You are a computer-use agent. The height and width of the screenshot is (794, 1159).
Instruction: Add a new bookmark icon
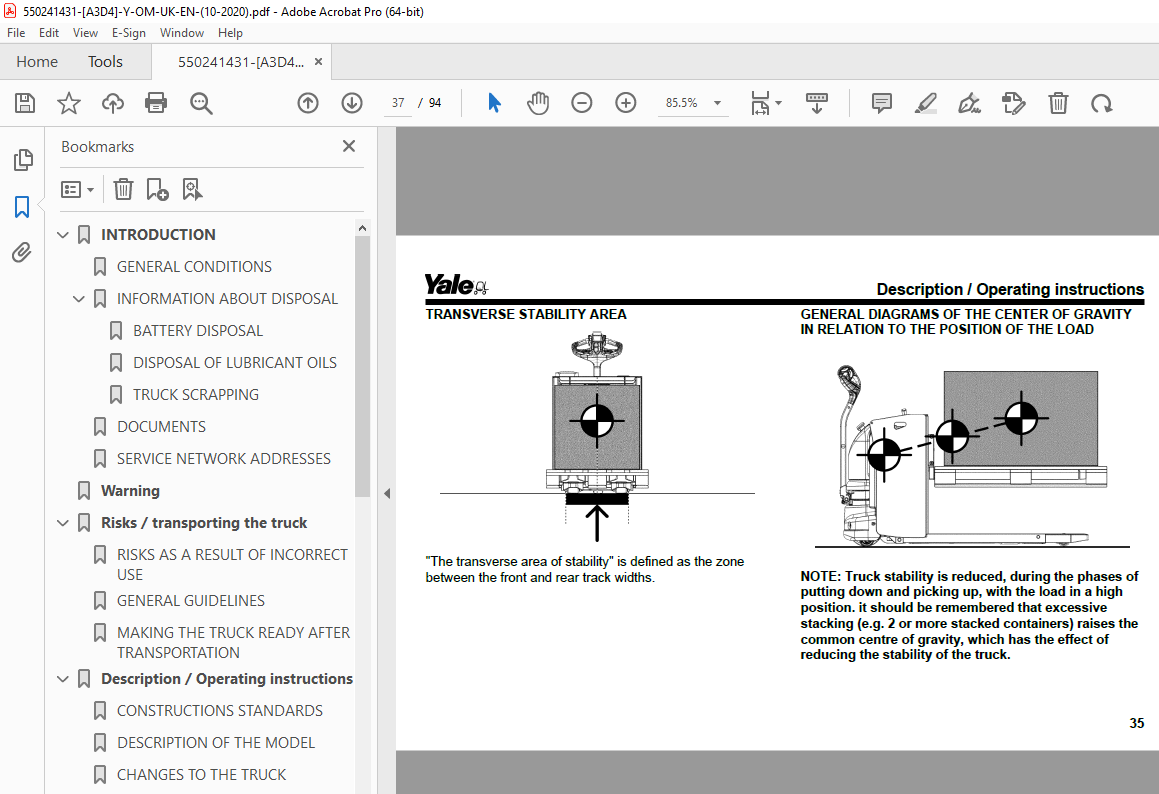pos(157,189)
